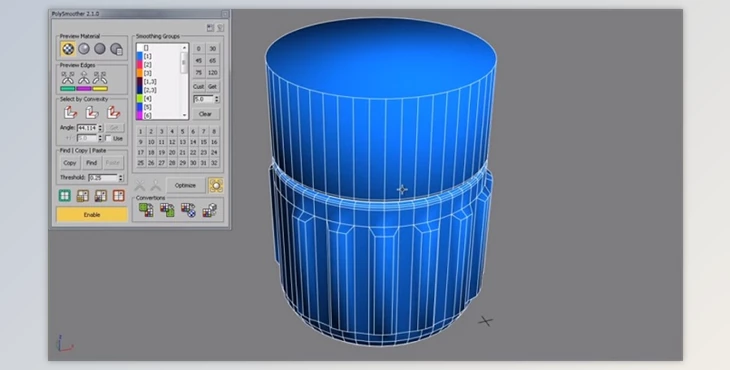
Task: Assign smoothing group number 32
Action: point(214,163)
